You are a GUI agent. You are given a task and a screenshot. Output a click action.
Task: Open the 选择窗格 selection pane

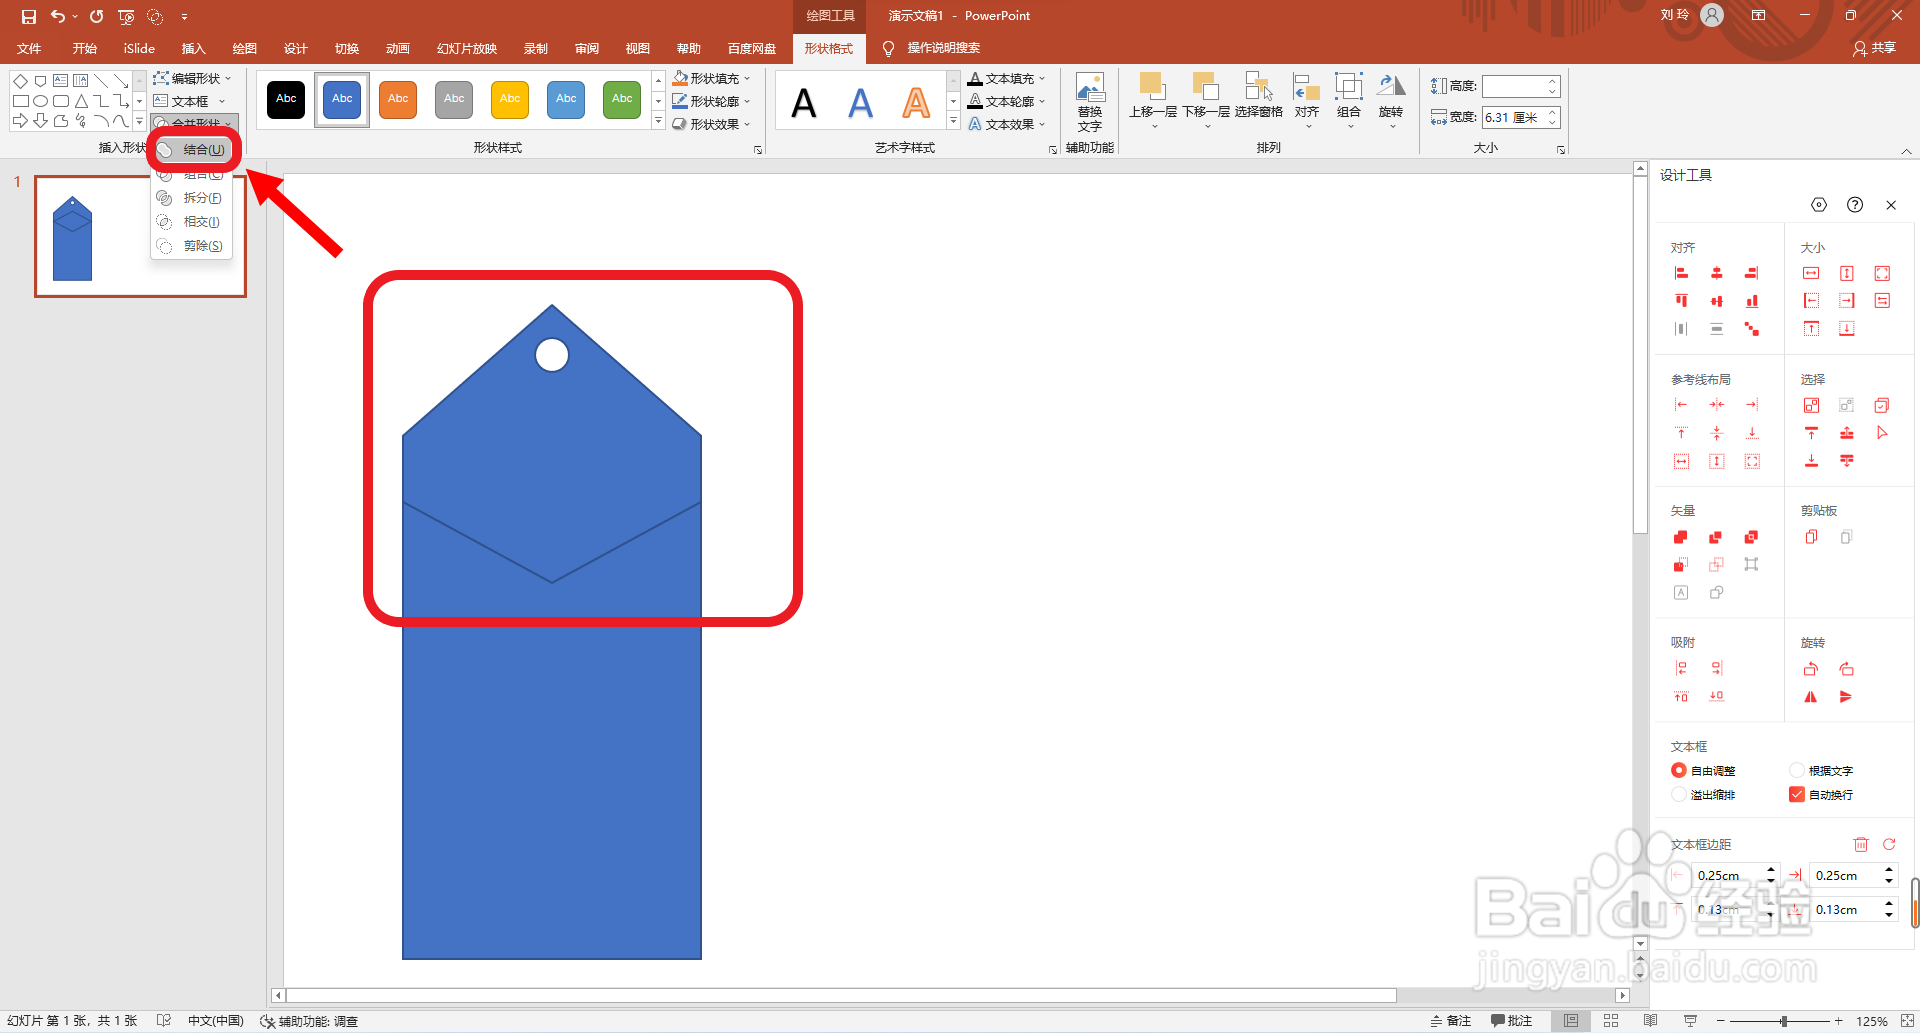tap(1258, 96)
